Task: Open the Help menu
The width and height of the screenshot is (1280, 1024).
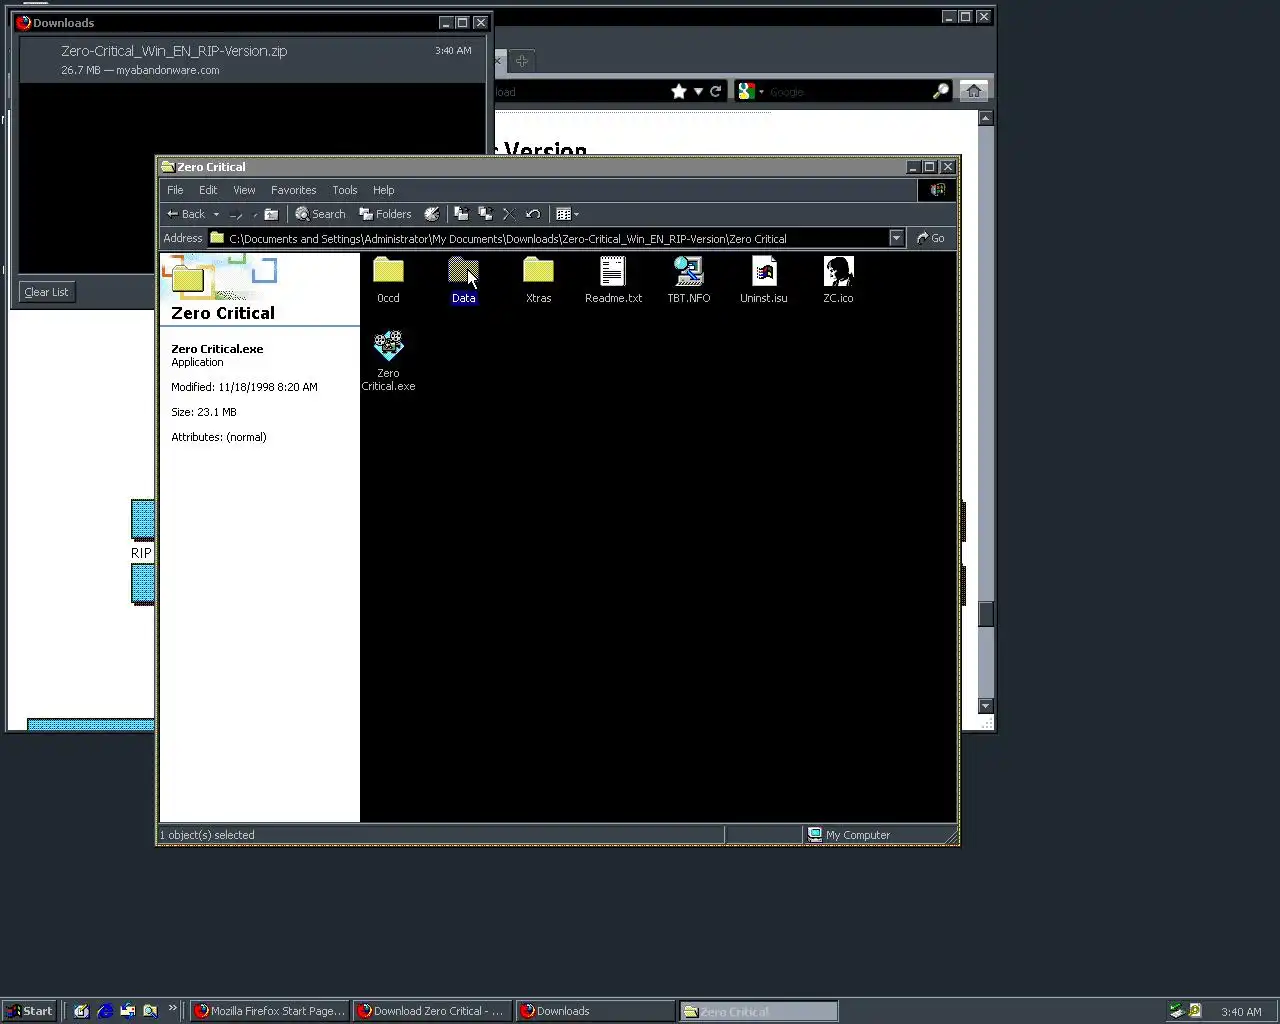Action: tap(384, 190)
